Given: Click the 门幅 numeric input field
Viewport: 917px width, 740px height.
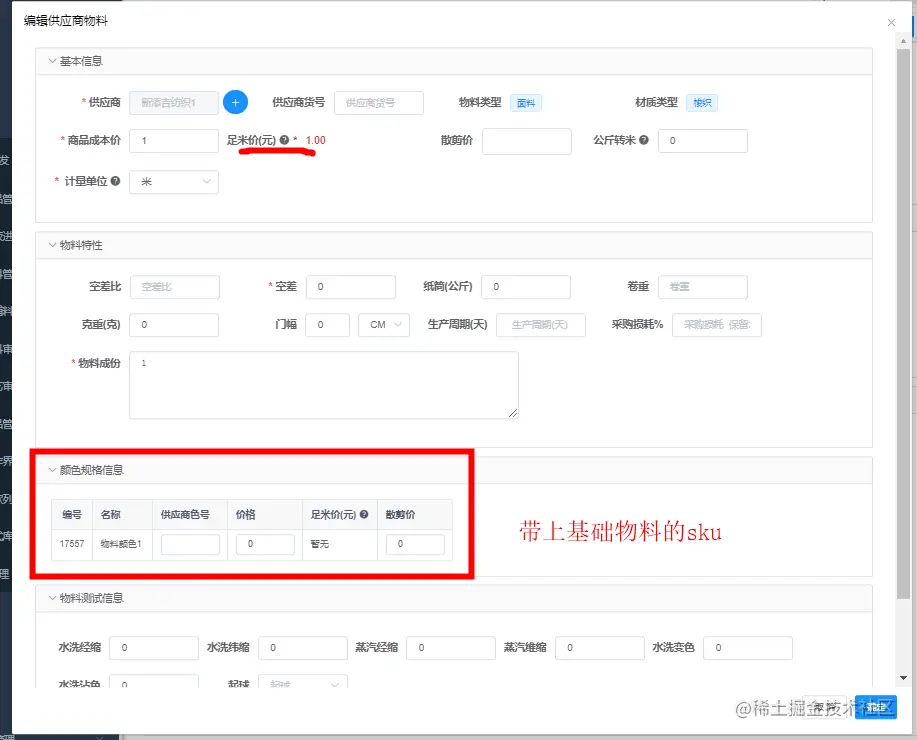Looking at the screenshot, I should pyautogui.click(x=328, y=325).
